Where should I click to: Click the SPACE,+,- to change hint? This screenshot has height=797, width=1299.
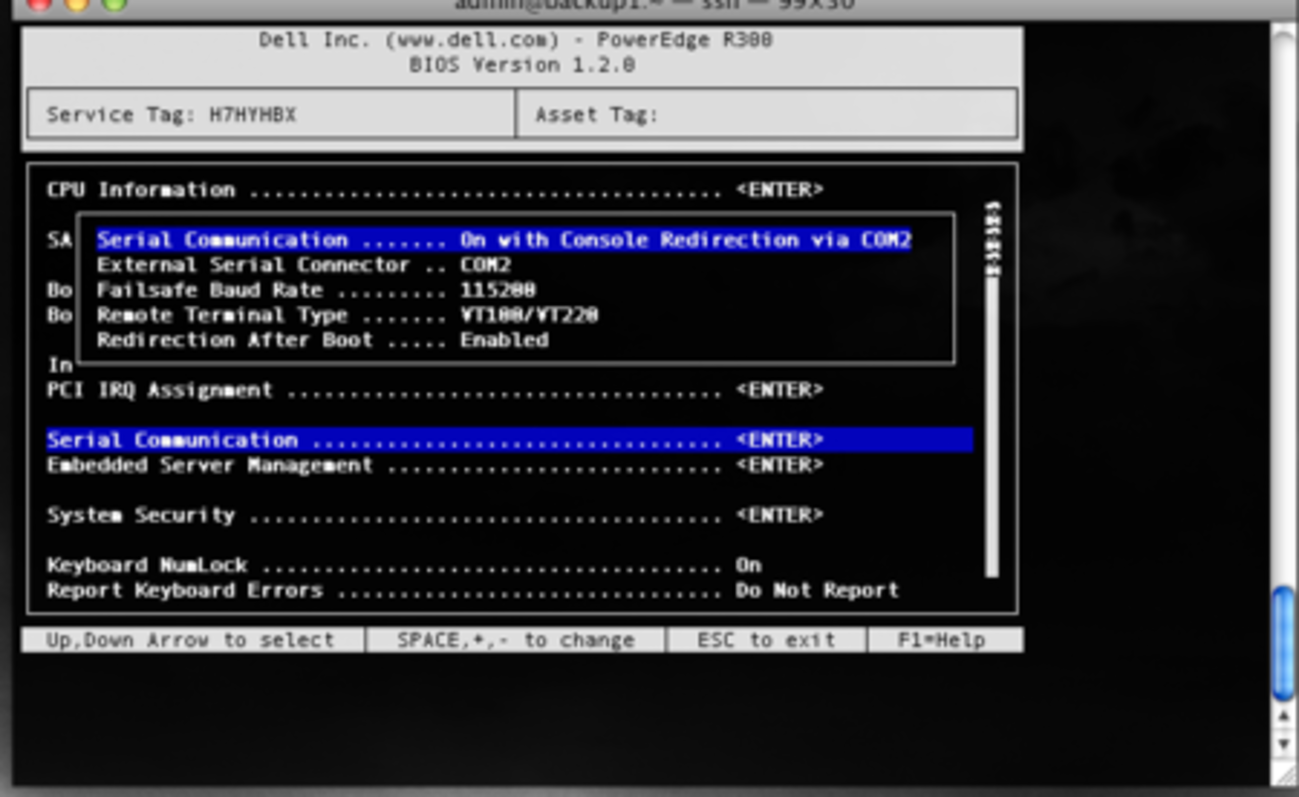516,640
